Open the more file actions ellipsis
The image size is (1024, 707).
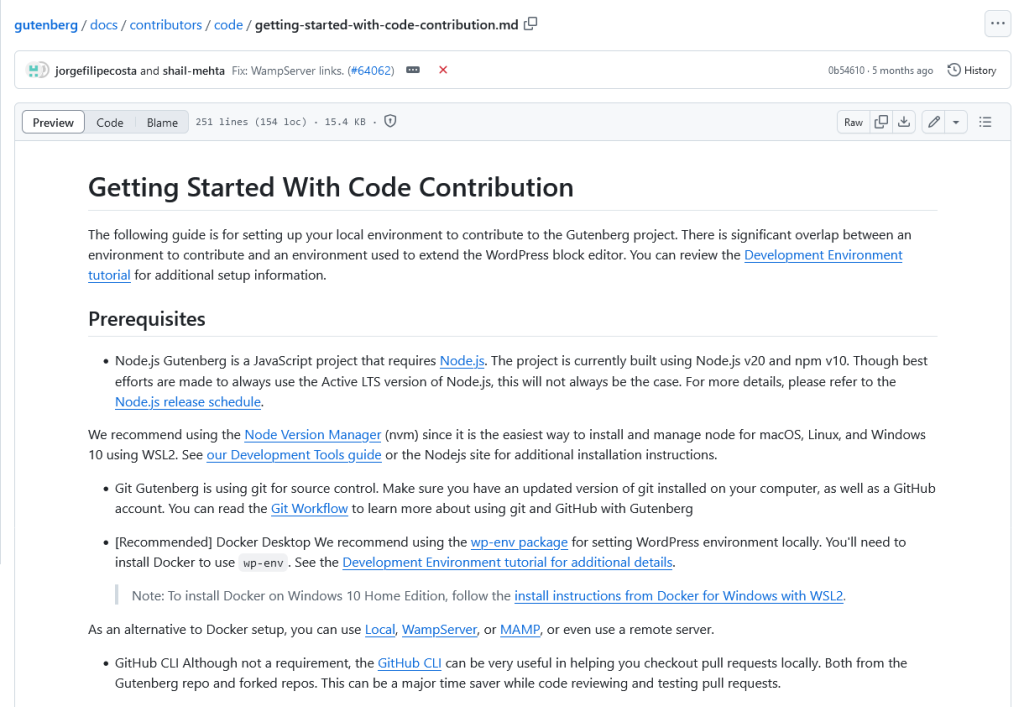997,24
